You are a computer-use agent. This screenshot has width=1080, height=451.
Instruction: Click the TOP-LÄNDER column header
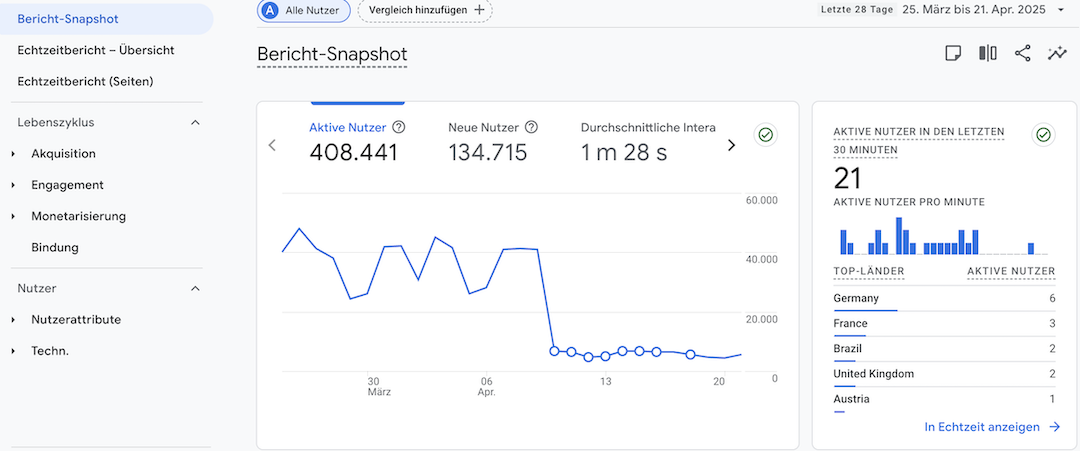tap(869, 271)
